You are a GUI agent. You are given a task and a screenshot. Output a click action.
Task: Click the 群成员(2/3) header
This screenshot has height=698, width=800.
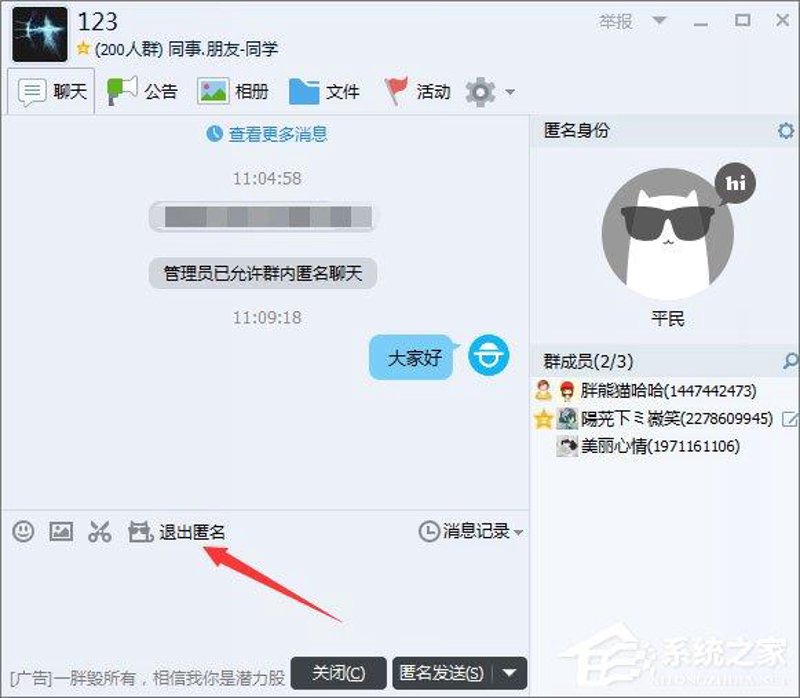coord(588,361)
